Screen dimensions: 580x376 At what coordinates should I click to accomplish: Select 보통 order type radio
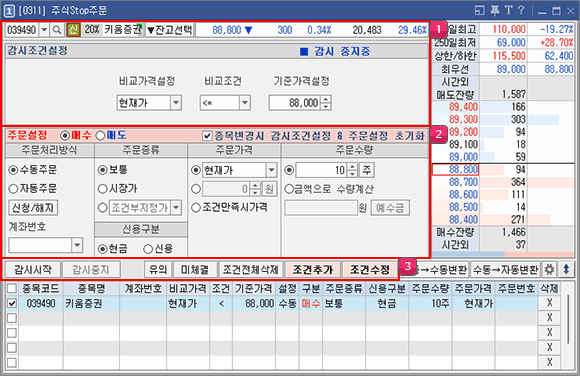(x=102, y=170)
